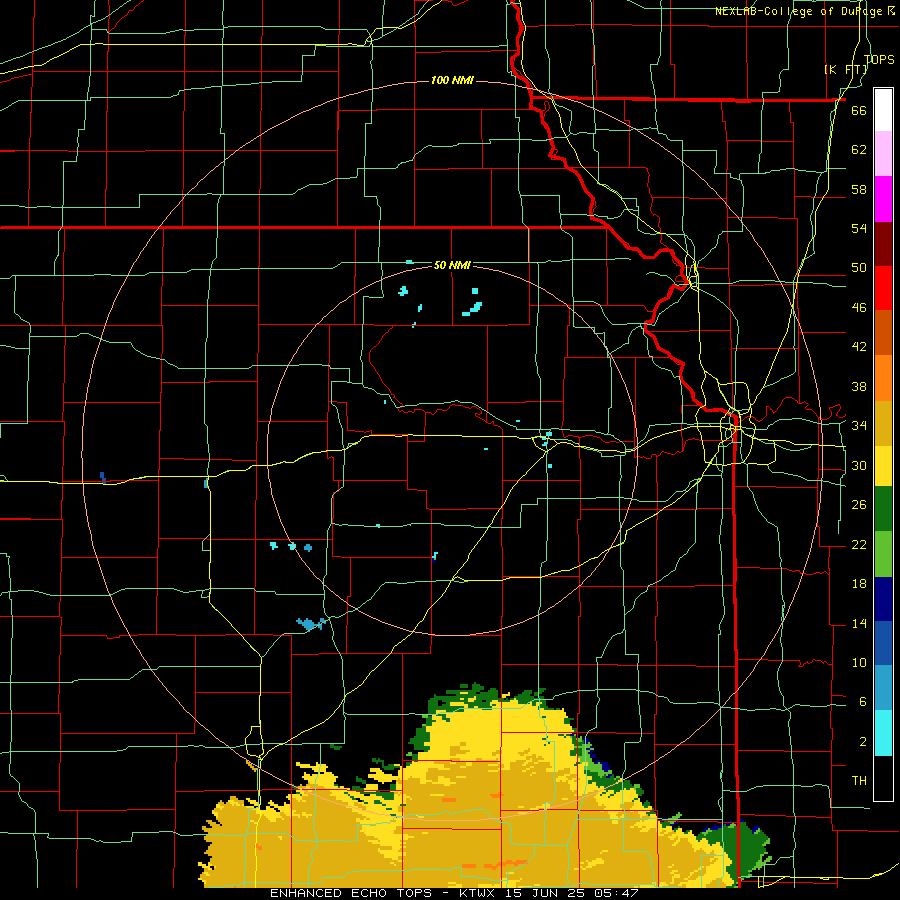
Task: Click the dark red 50-54 kft swatch
Action: [x=883, y=243]
